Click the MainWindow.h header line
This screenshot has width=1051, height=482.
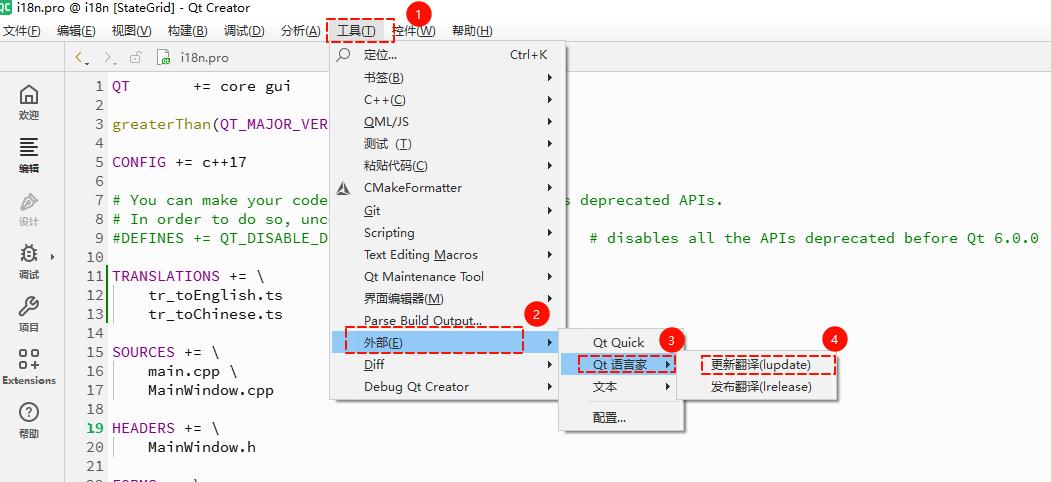(202, 447)
